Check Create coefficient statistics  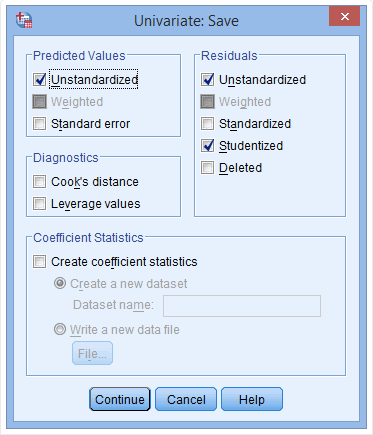40,261
